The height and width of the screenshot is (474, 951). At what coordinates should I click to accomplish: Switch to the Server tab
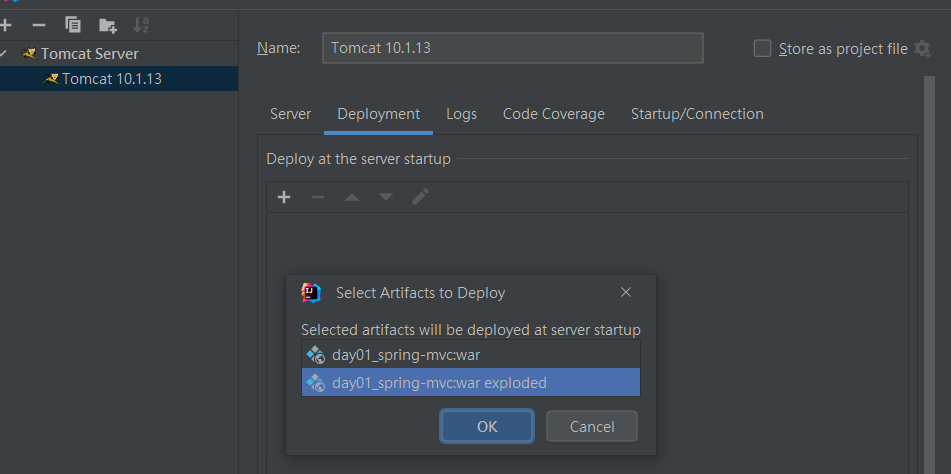[x=291, y=114]
